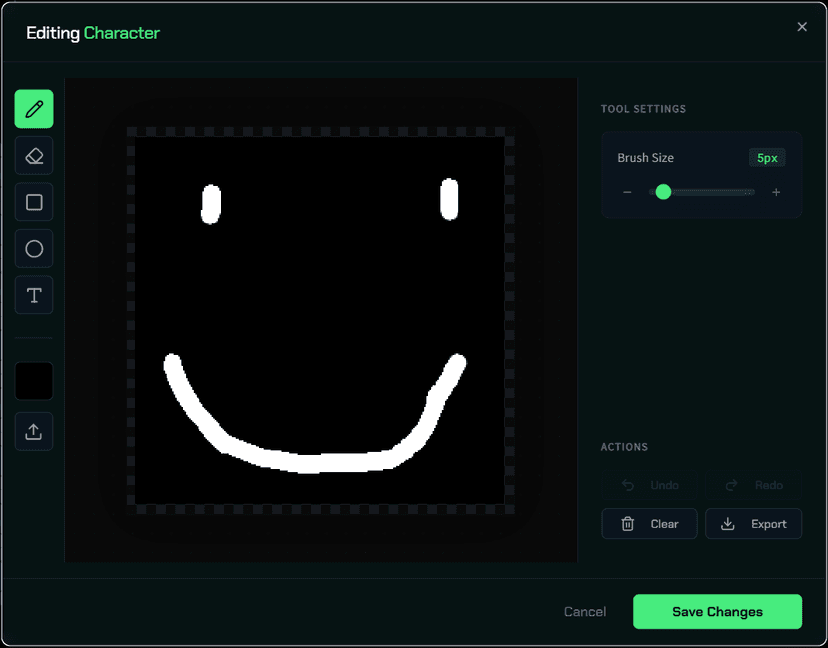Clear the drawing canvas
The width and height of the screenshot is (828, 648).
pos(649,523)
